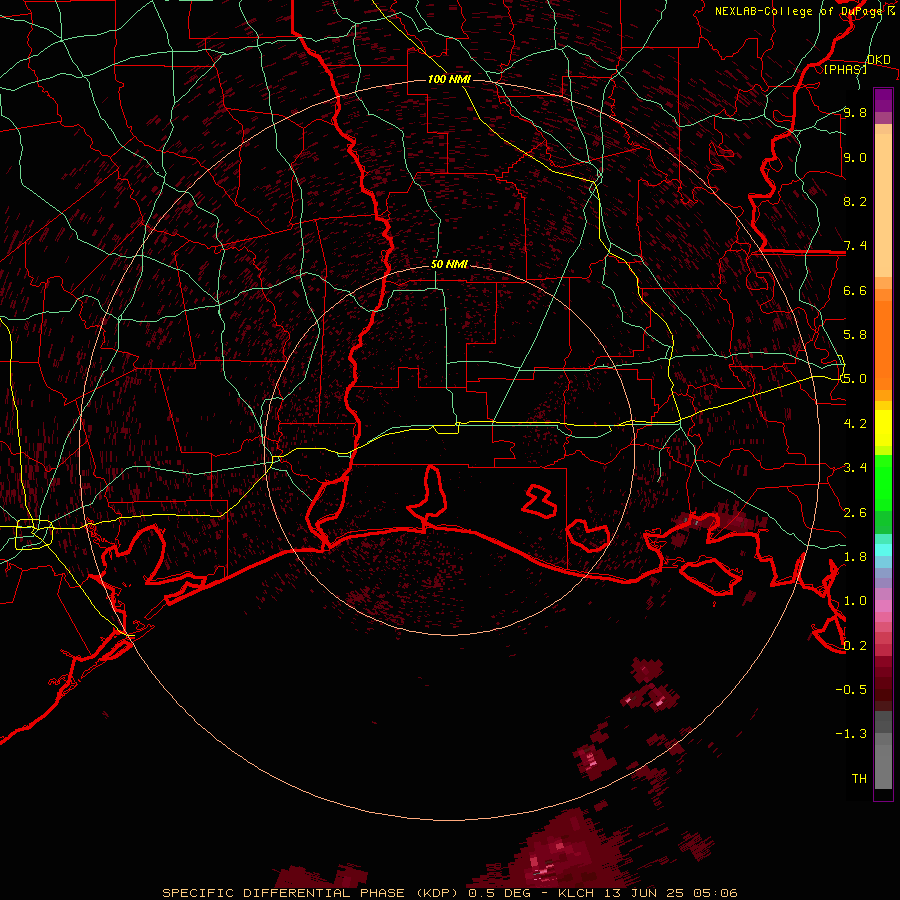This screenshot has height=900, width=900.
Task: Click the 9.8 value on color scale
Action: pyautogui.click(x=855, y=112)
